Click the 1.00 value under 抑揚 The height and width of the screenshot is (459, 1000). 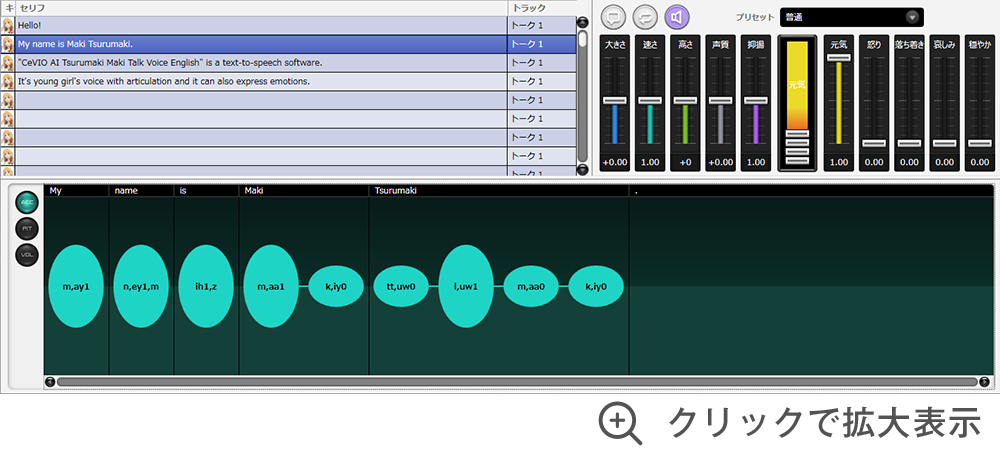tap(756, 163)
